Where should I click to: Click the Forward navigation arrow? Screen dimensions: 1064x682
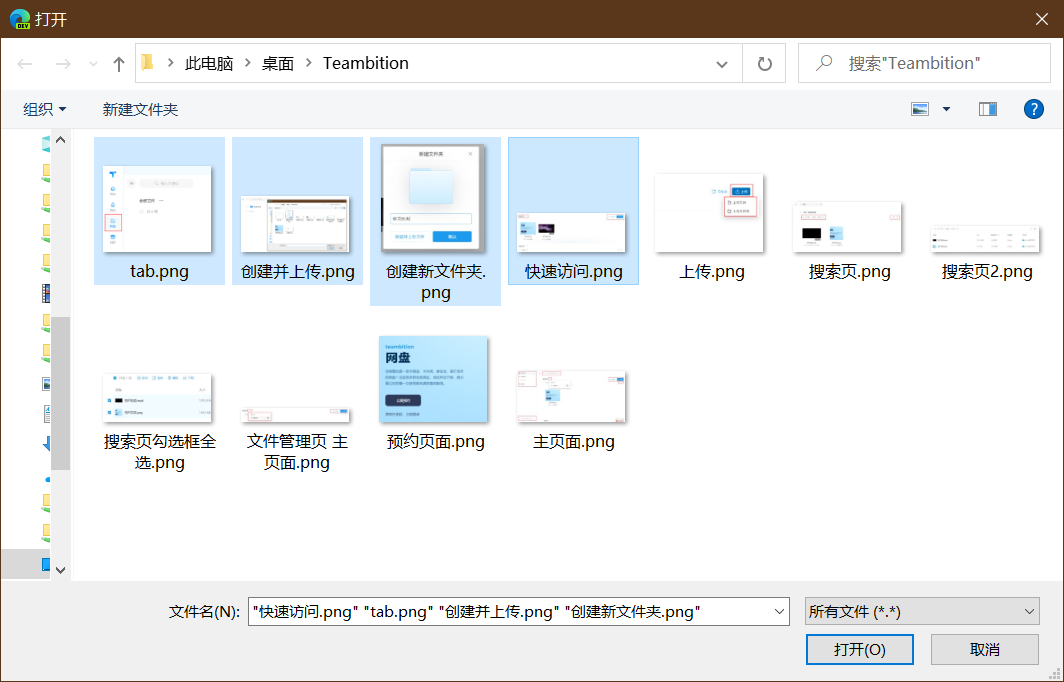pyautogui.click(x=63, y=64)
